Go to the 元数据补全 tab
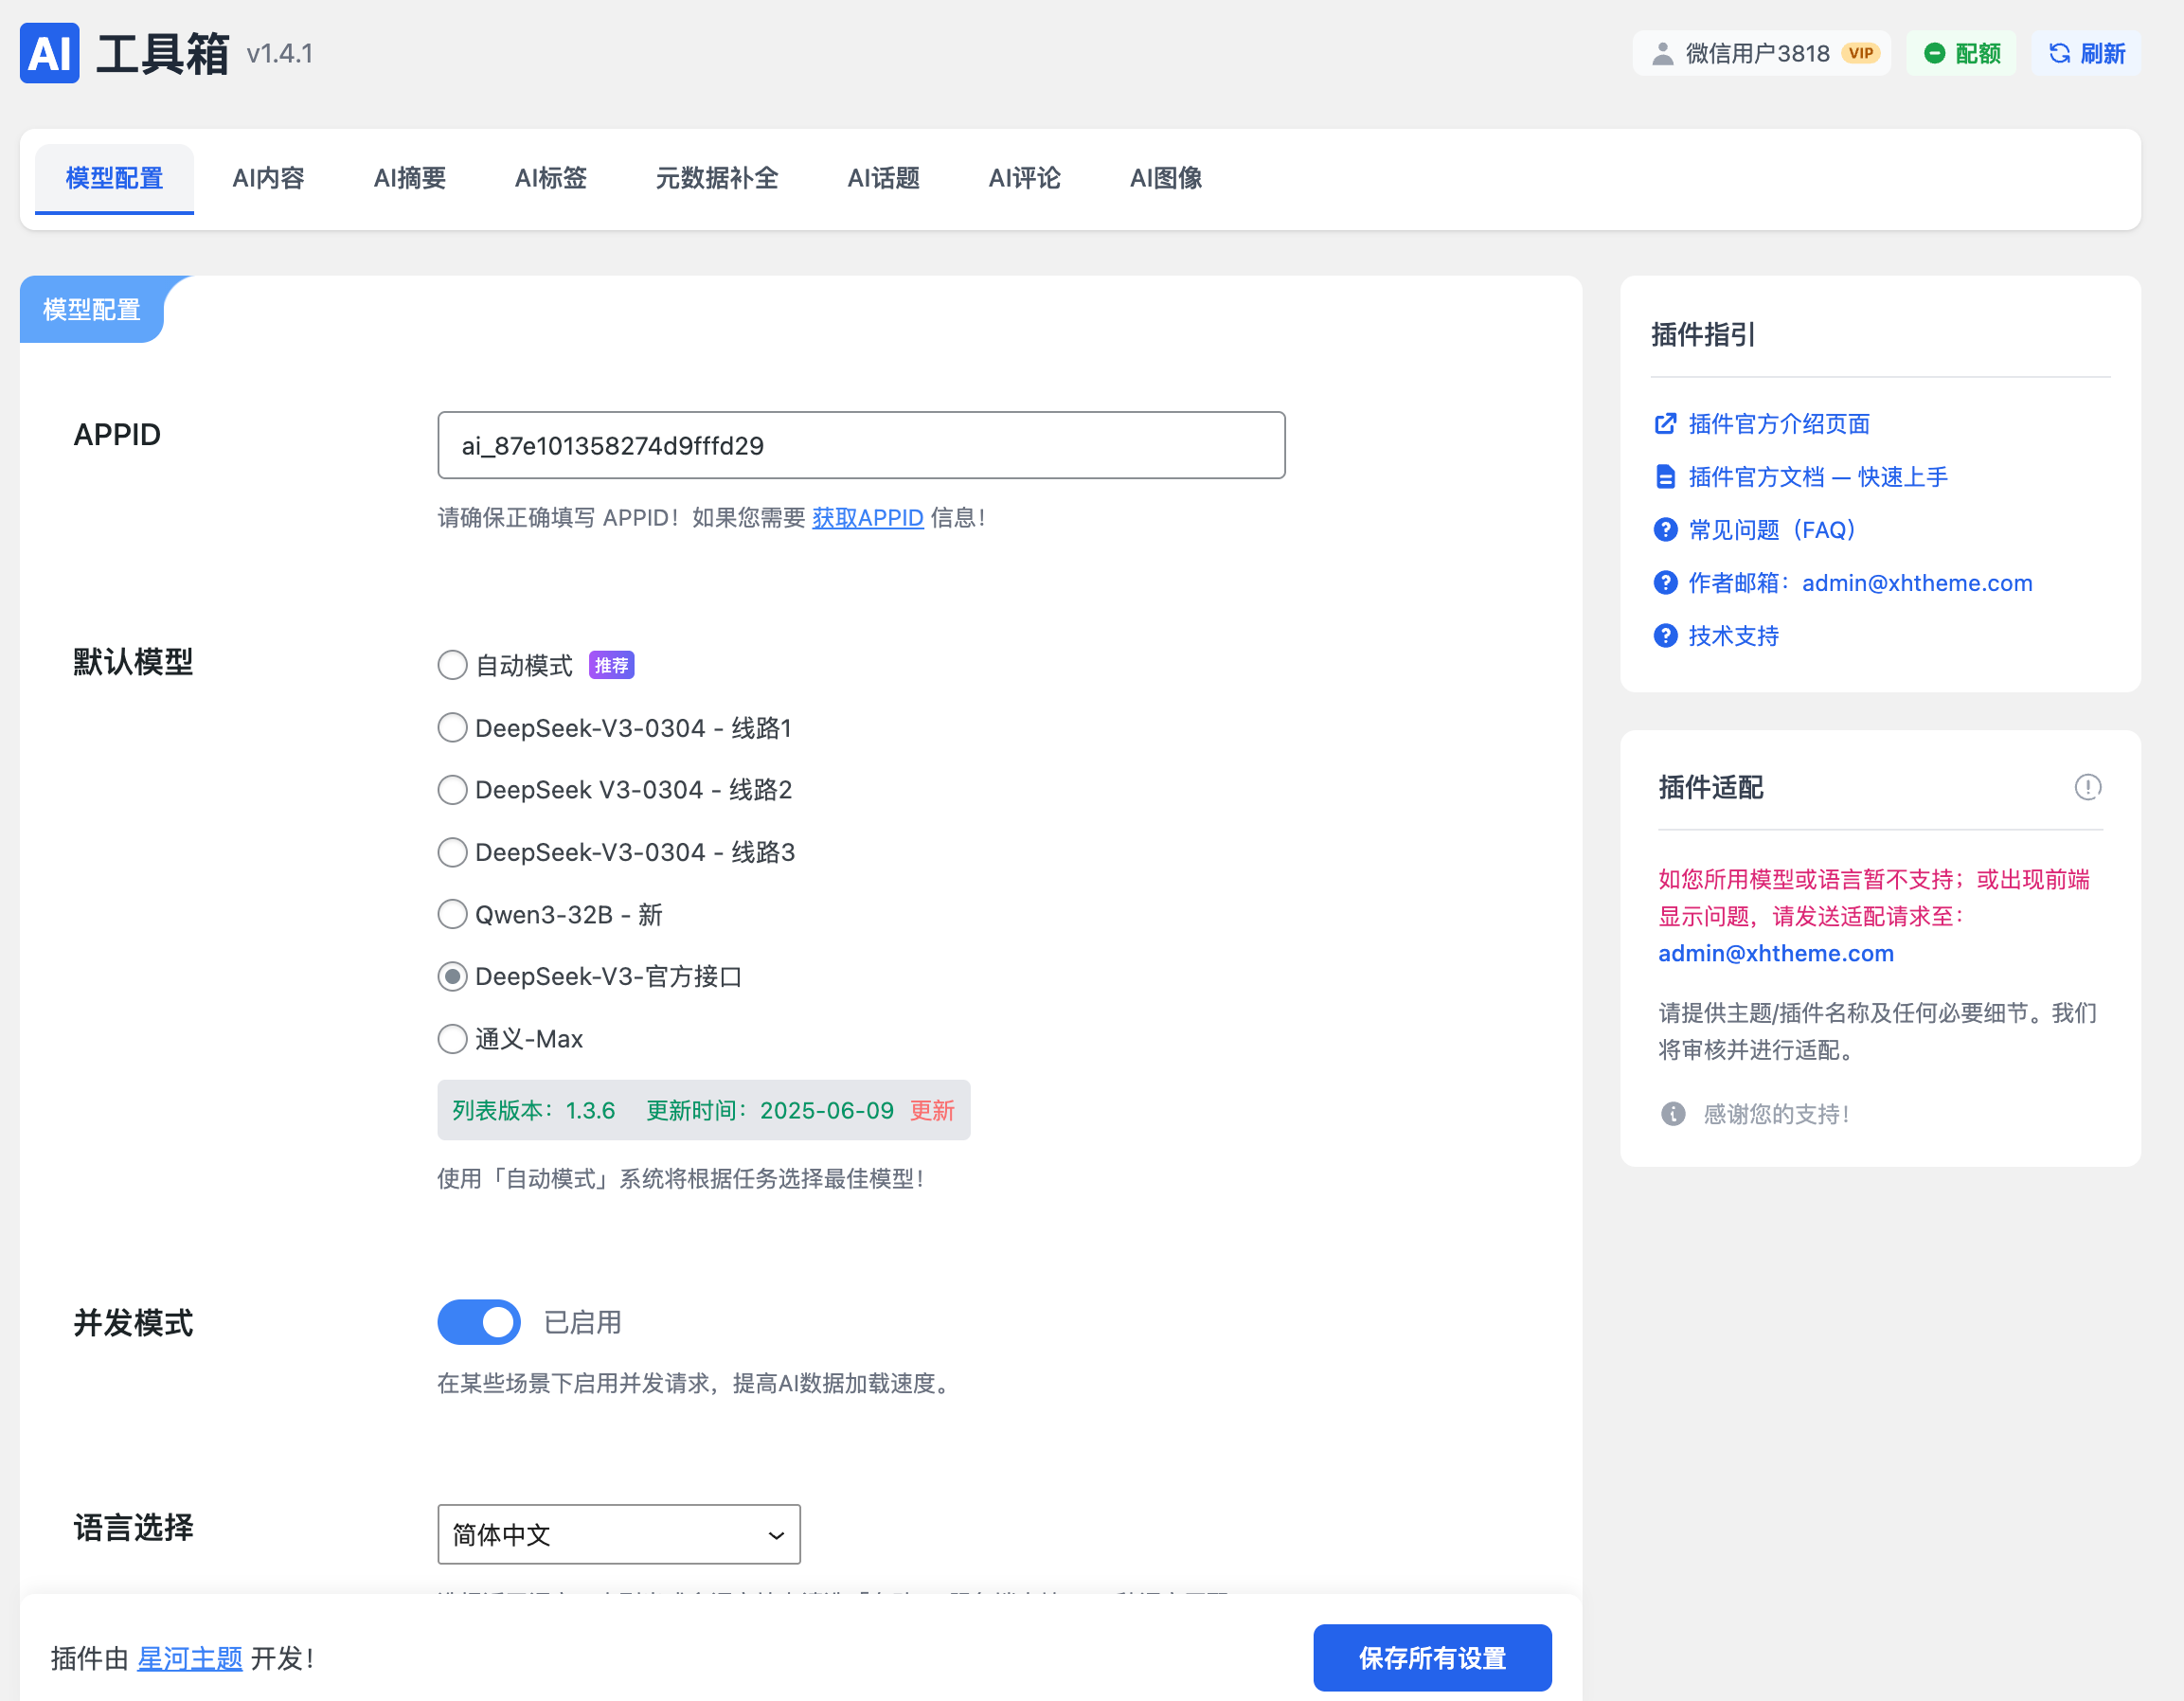This screenshot has width=2184, height=1701. [x=717, y=179]
